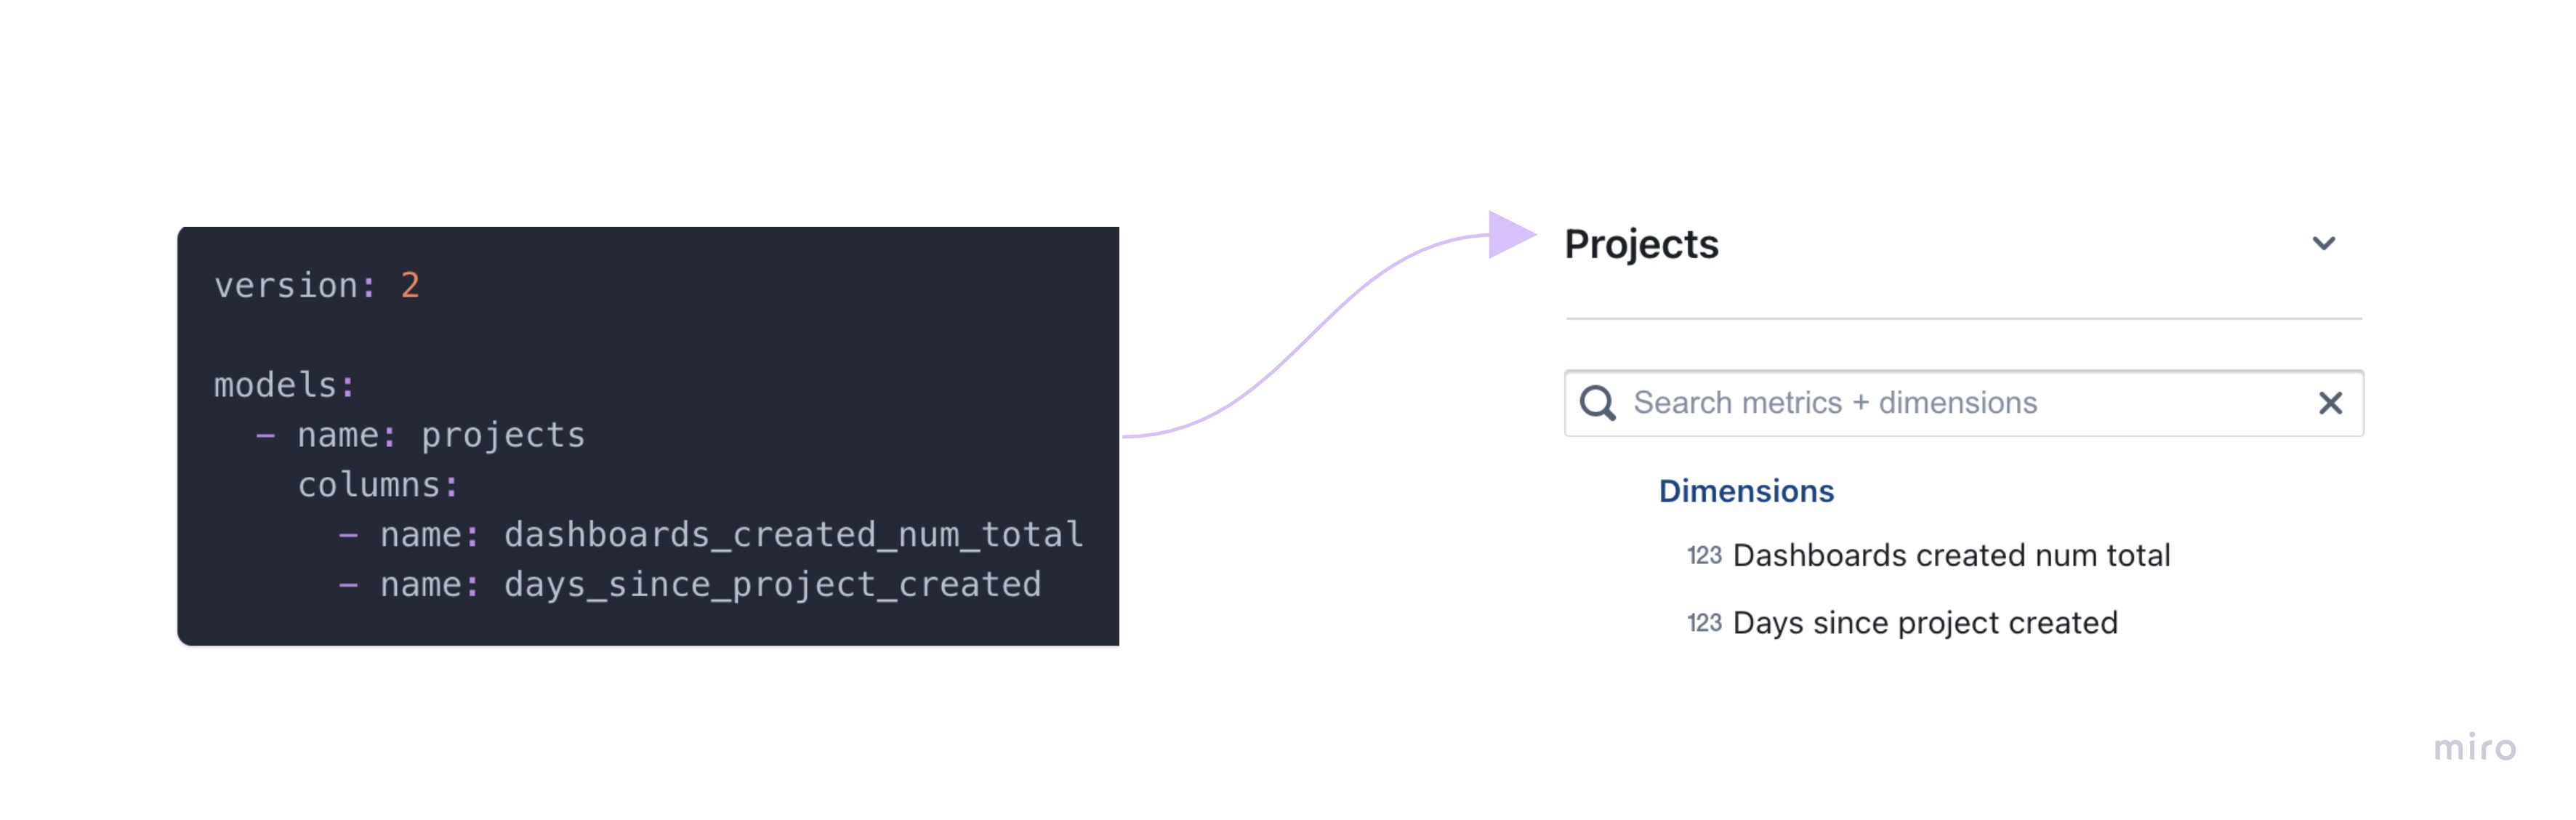Click the Projects table title
Image resolution: width=2576 pixels, height=820 pixels.
tap(1641, 244)
